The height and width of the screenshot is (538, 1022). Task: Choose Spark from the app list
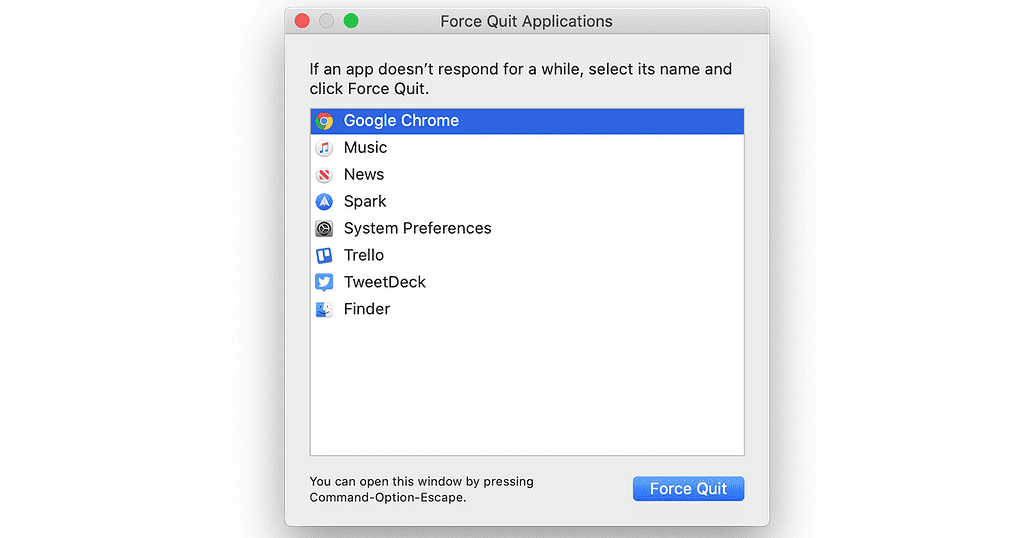tap(365, 202)
